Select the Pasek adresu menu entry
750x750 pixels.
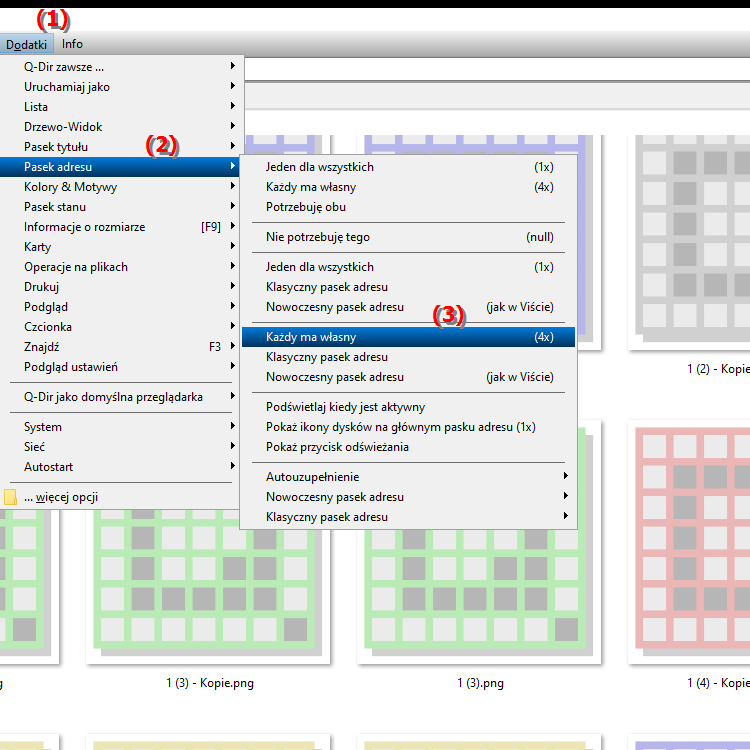pos(122,167)
